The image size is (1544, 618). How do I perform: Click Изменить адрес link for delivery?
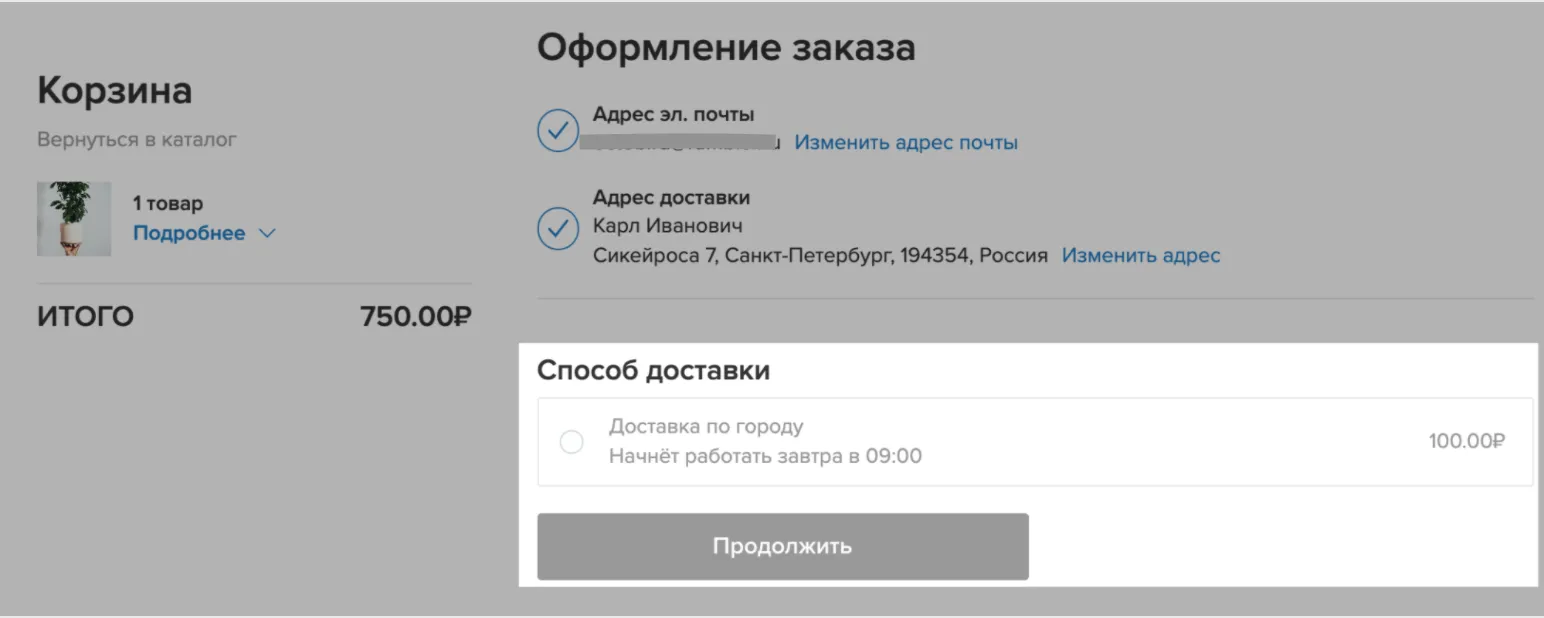pos(1141,255)
